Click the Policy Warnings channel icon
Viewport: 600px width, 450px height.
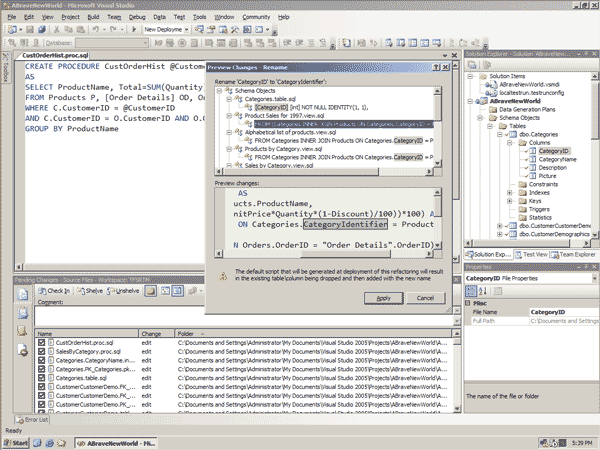23,349
